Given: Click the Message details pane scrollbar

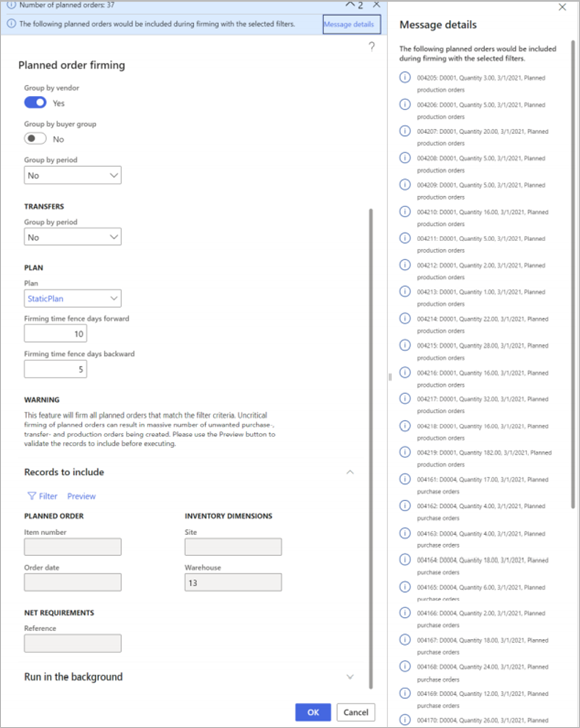Looking at the screenshot, I should pos(573,274).
